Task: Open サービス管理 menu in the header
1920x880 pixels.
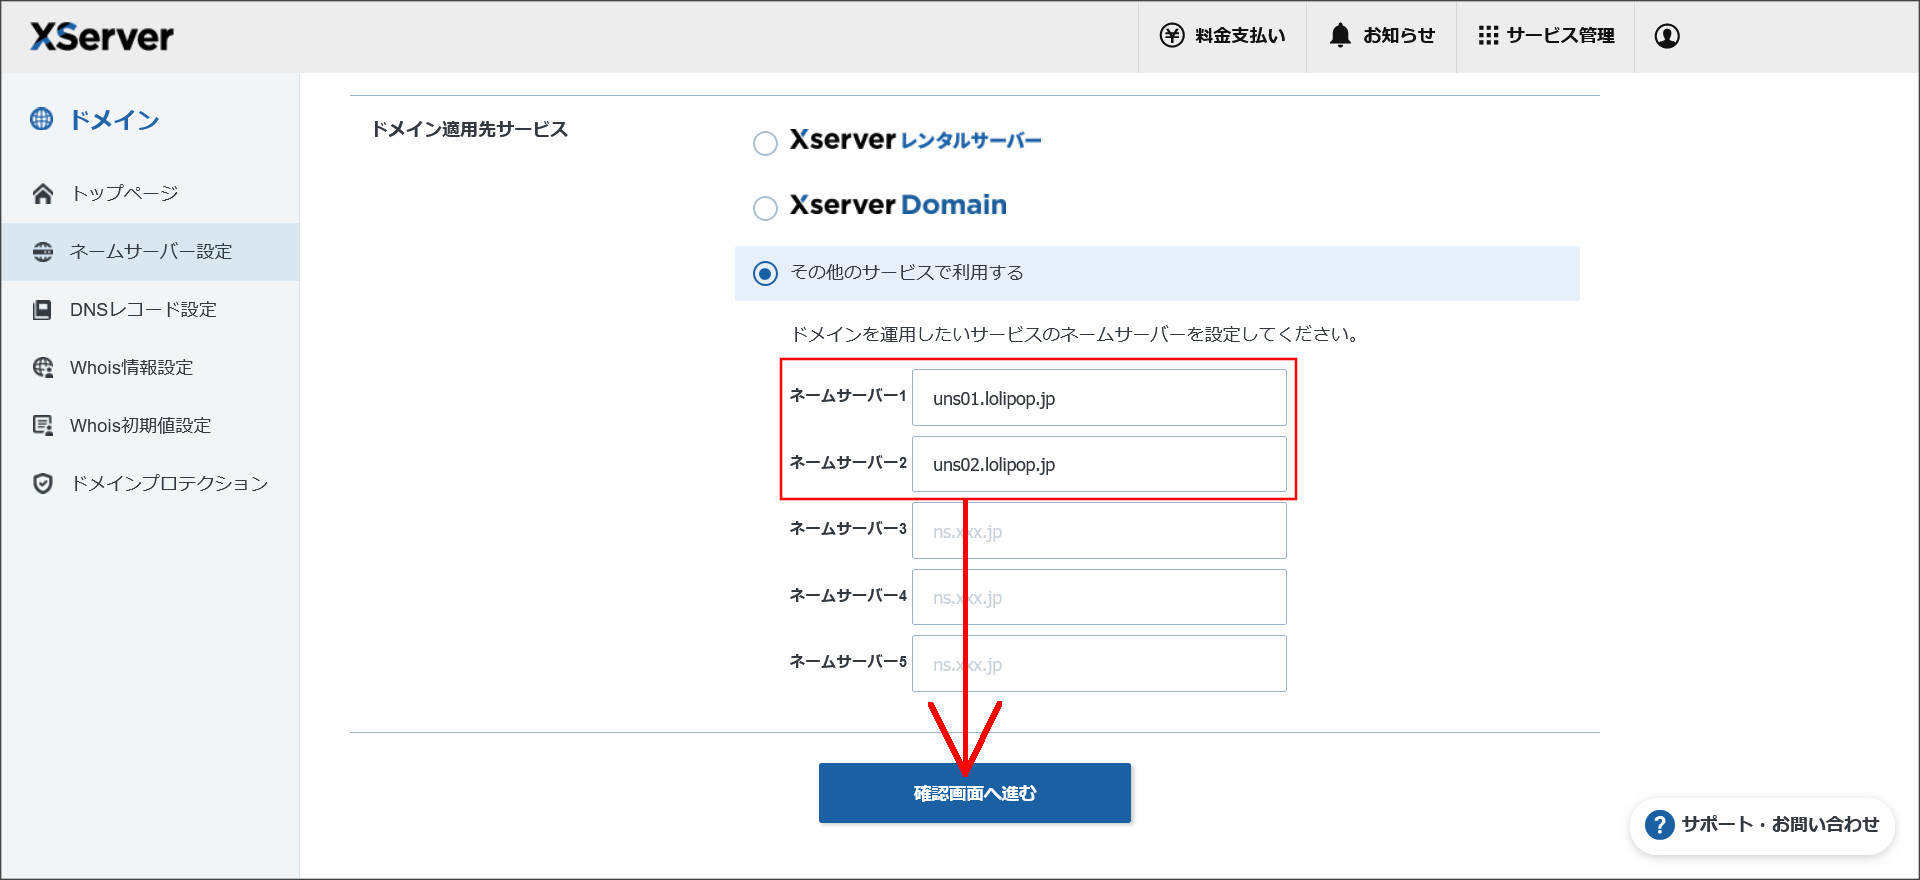Action: (1545, 36)
